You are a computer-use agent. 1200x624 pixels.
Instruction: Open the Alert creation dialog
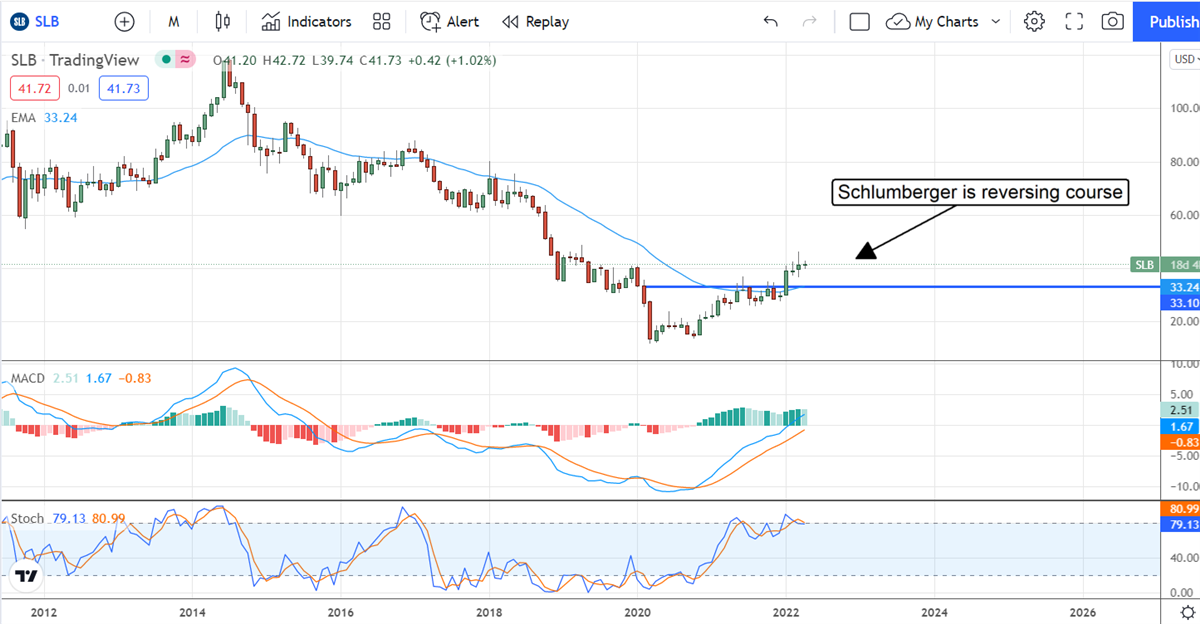tap(449, 21)
